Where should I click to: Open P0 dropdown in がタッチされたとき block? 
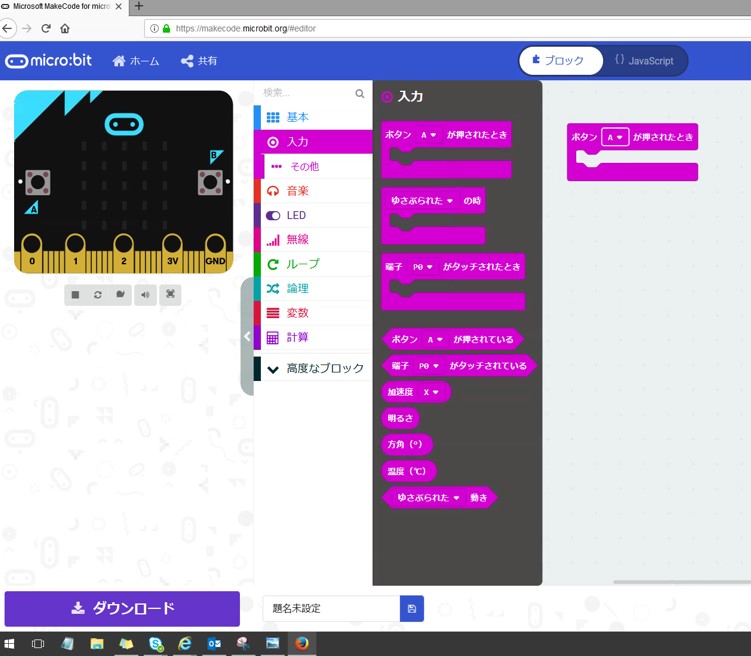tap(423, 267)
